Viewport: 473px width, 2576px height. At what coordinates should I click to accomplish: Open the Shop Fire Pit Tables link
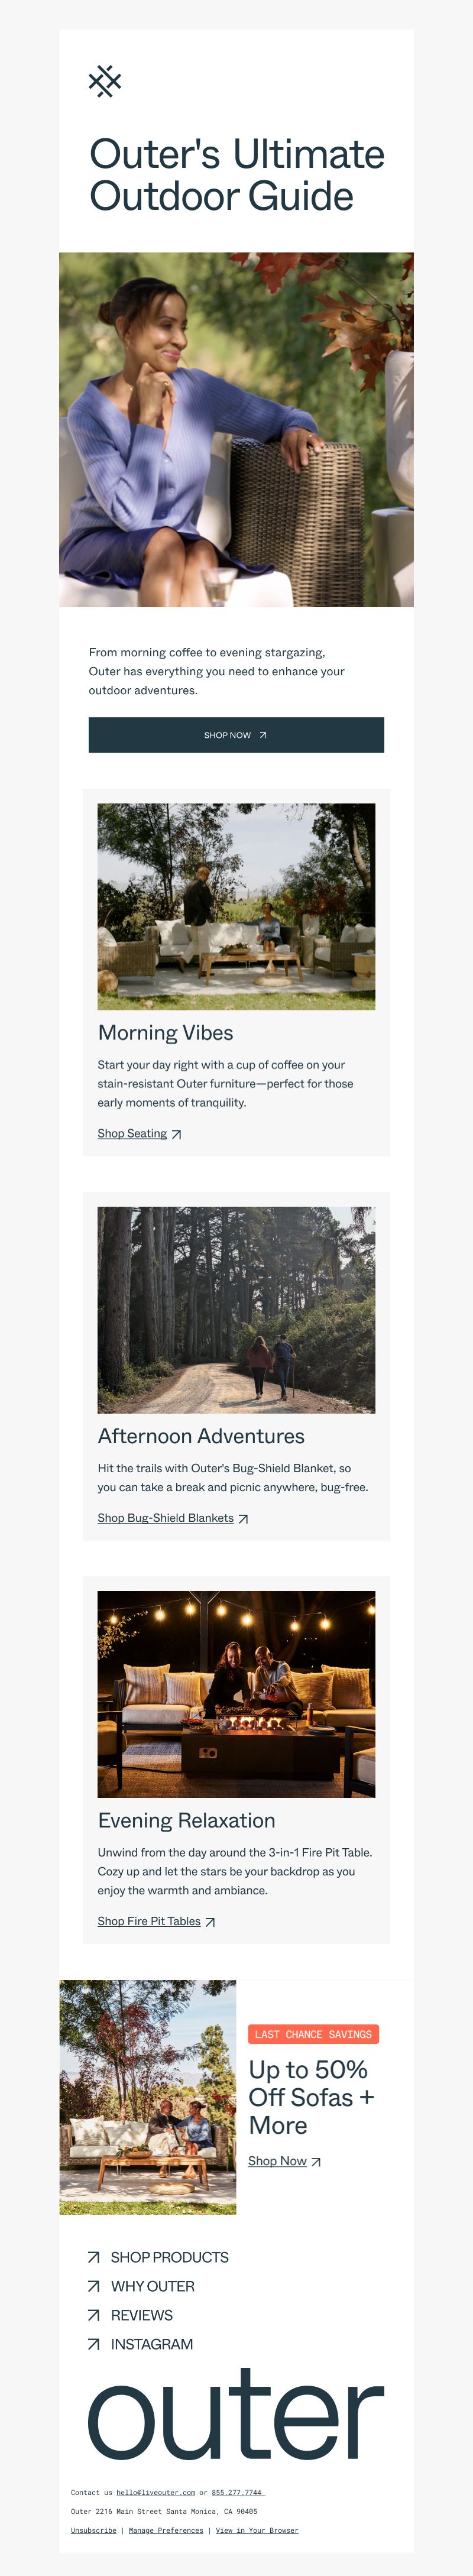149,1920
